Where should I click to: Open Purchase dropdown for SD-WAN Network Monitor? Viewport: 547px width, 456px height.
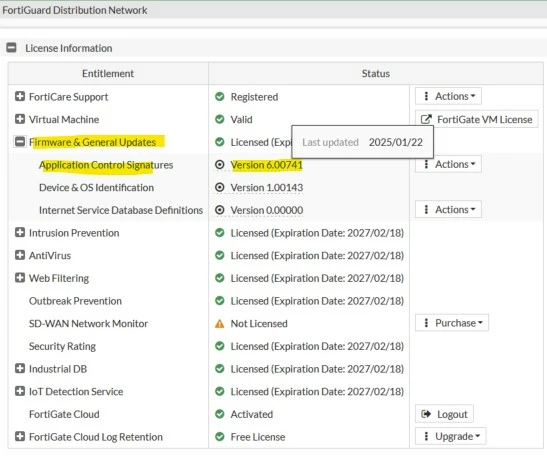tap(452, 323)
